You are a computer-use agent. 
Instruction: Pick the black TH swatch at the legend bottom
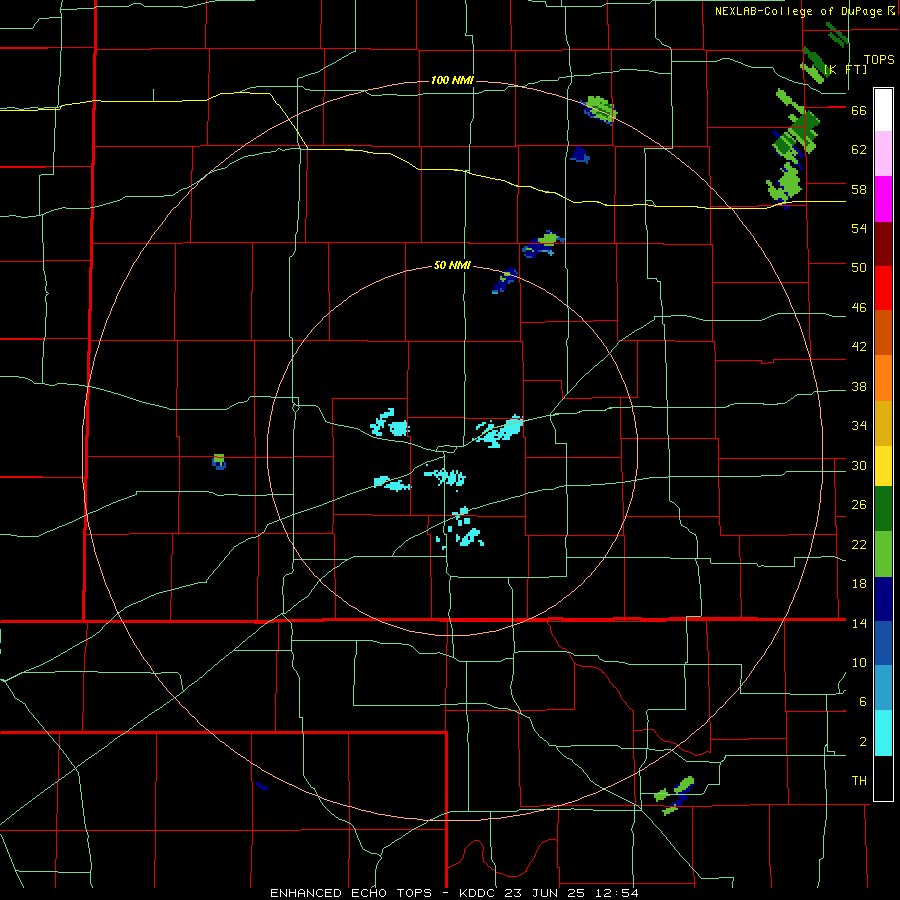[x=883, y=778]
